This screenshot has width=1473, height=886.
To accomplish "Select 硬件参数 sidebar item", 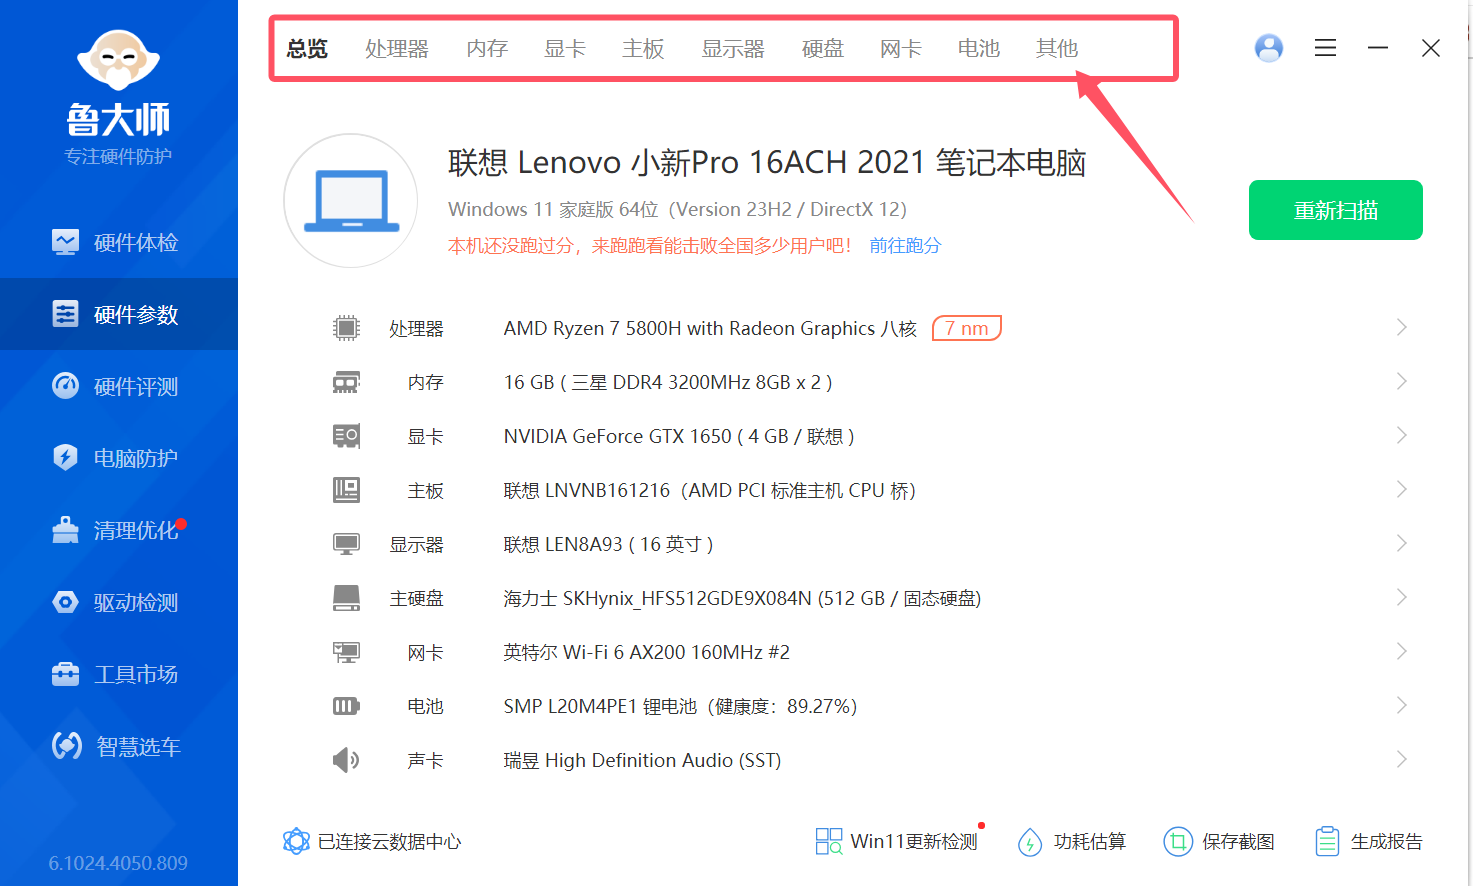I will 119,314.
